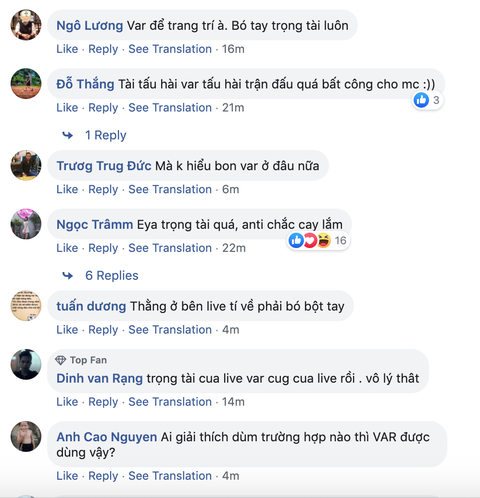Click the reply arrow icon beside 6 Replies

coord(68,276)
